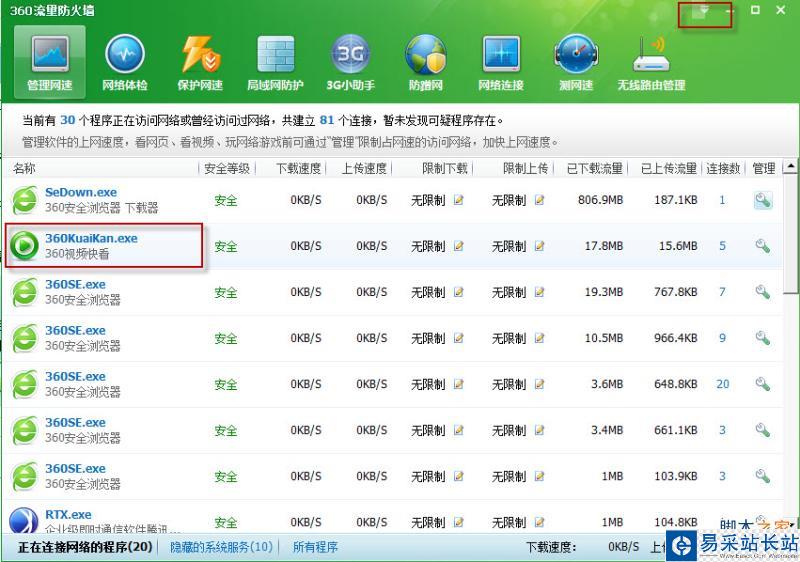This screenshot has height=562, width=800.
Task: Click the manage wrench for 360KuaiKan.exe
Action: [763, 246]
